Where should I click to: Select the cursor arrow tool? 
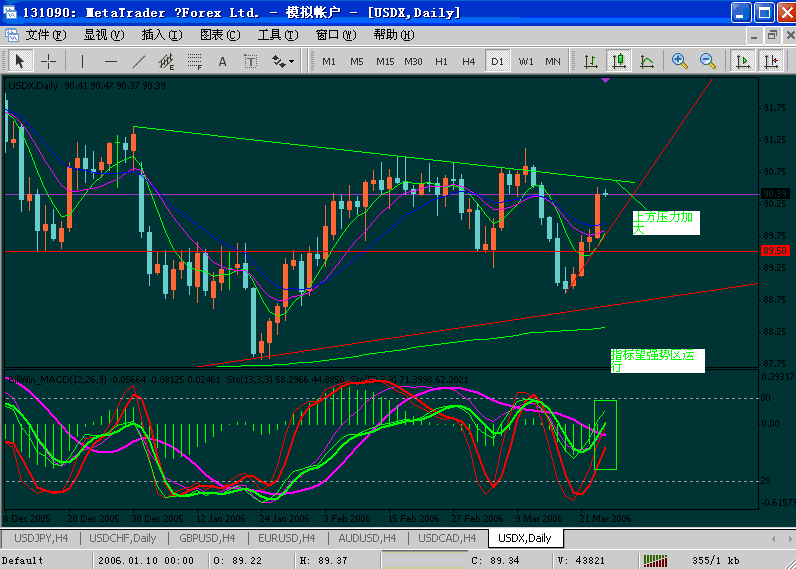coord(19,61)
